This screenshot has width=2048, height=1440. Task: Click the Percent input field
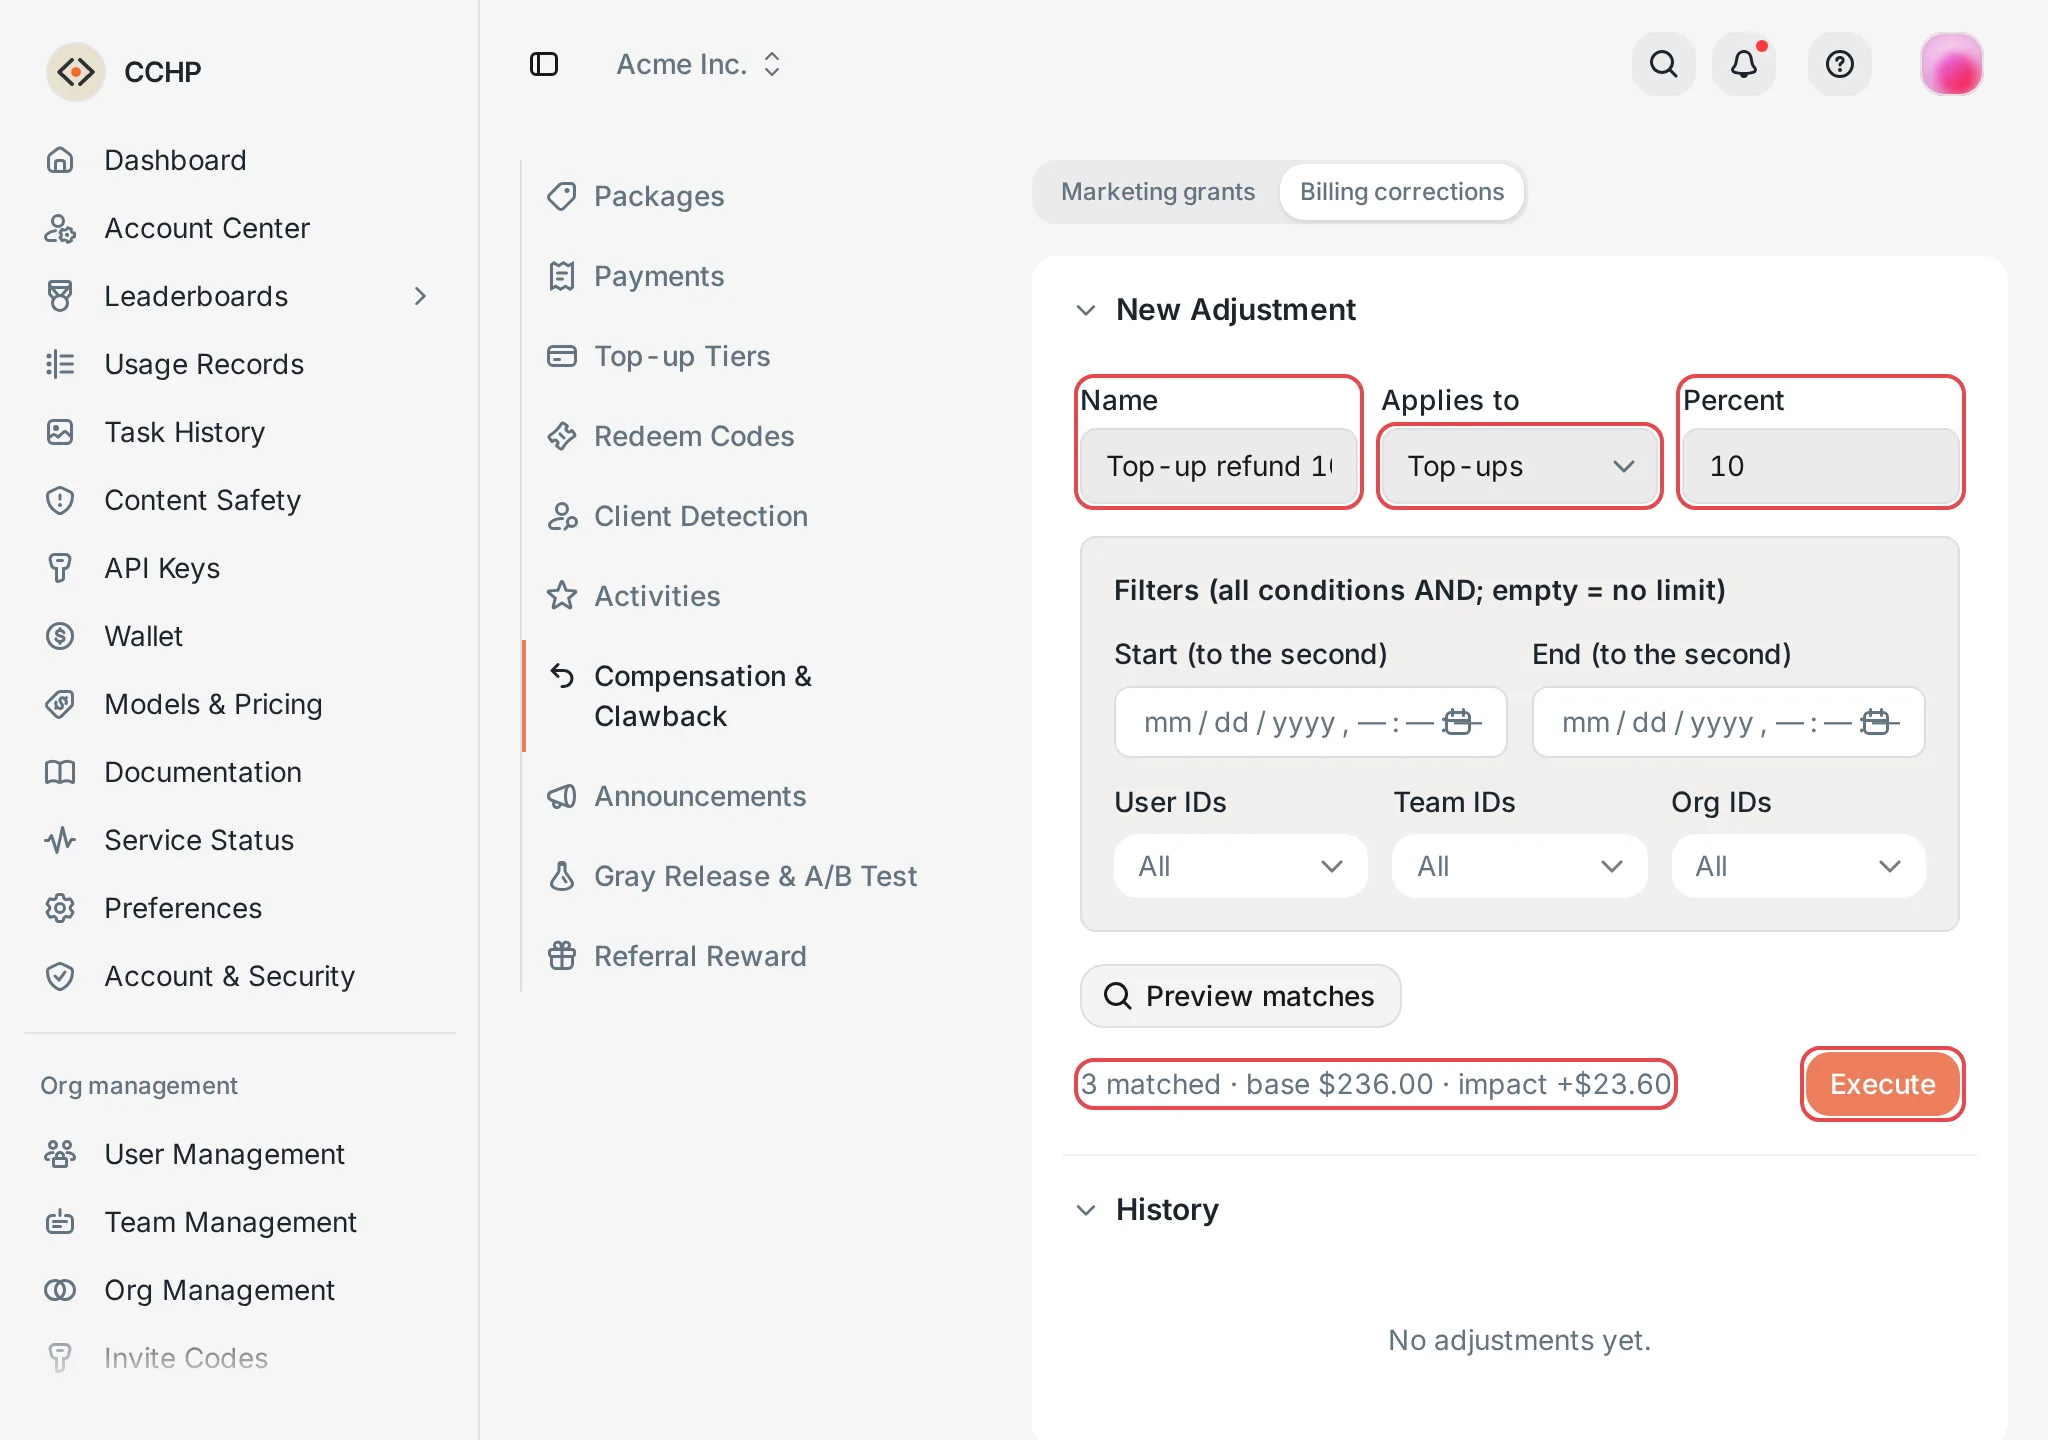pyautogui.click(x=1820, y=466)
